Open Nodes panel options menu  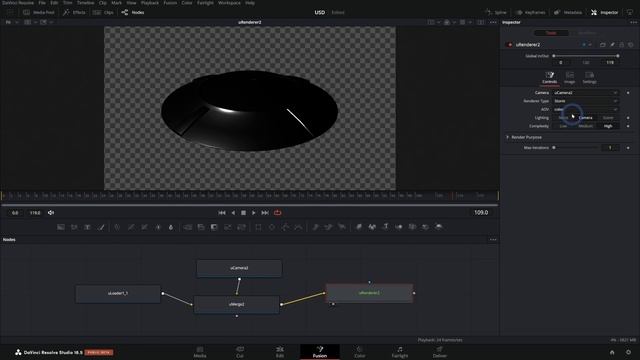[493, 240]
